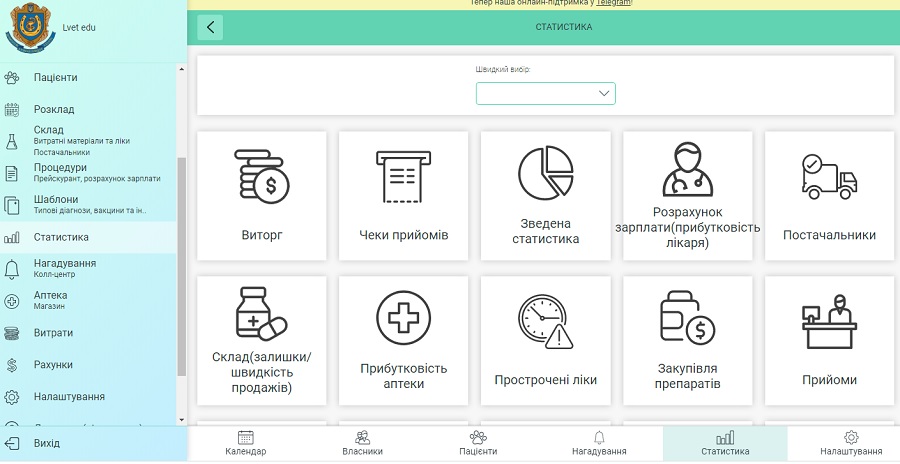Click the bell icon beside sidebar Нагадування
900x464 pixels.
tap(11, 269)
